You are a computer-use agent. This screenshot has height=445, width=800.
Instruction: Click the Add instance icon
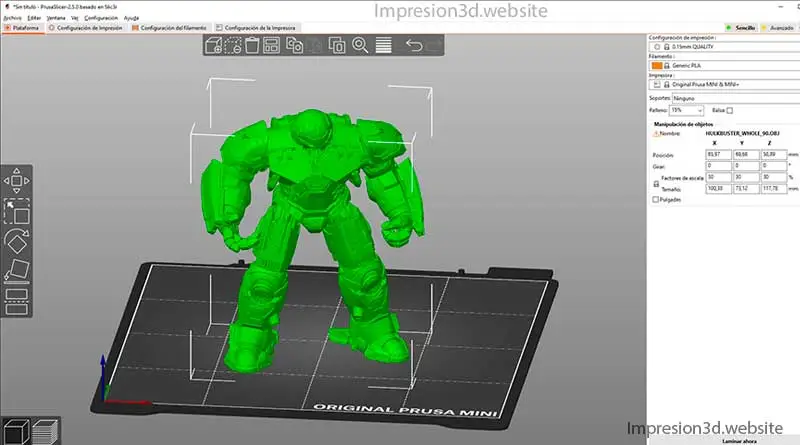point(337,45)
